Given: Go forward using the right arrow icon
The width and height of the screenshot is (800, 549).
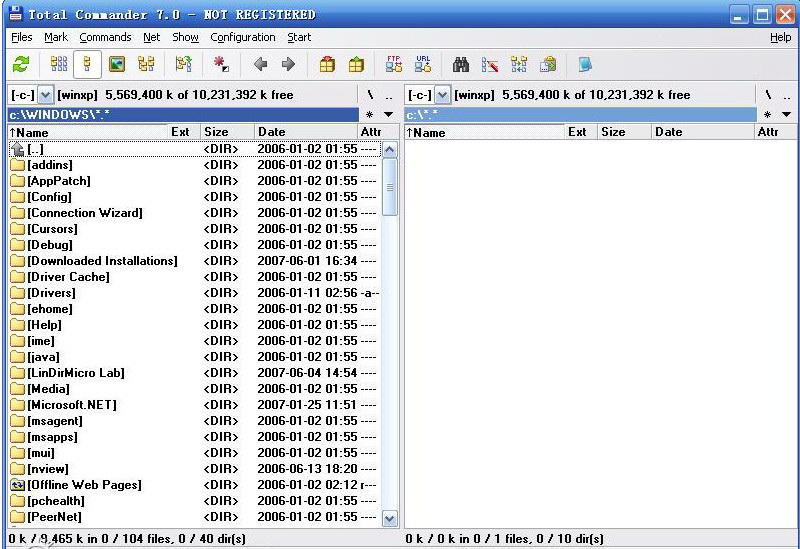Looking at the screenshot, I should coord(288,64).
